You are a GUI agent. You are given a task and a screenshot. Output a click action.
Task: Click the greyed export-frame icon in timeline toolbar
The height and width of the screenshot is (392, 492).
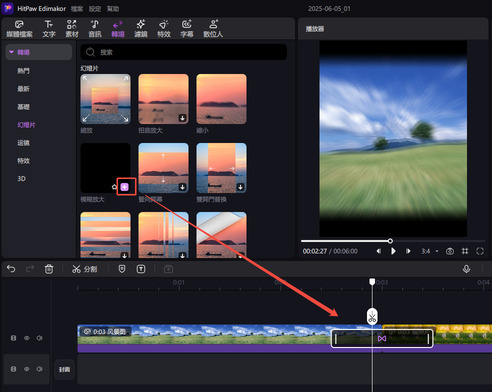(x=168, y=269)
